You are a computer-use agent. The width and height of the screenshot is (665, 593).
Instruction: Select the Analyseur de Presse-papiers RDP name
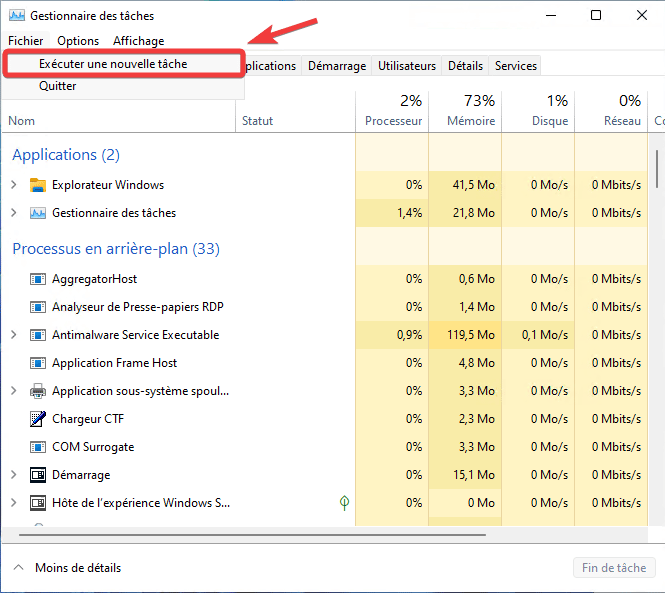coord(138,307)
